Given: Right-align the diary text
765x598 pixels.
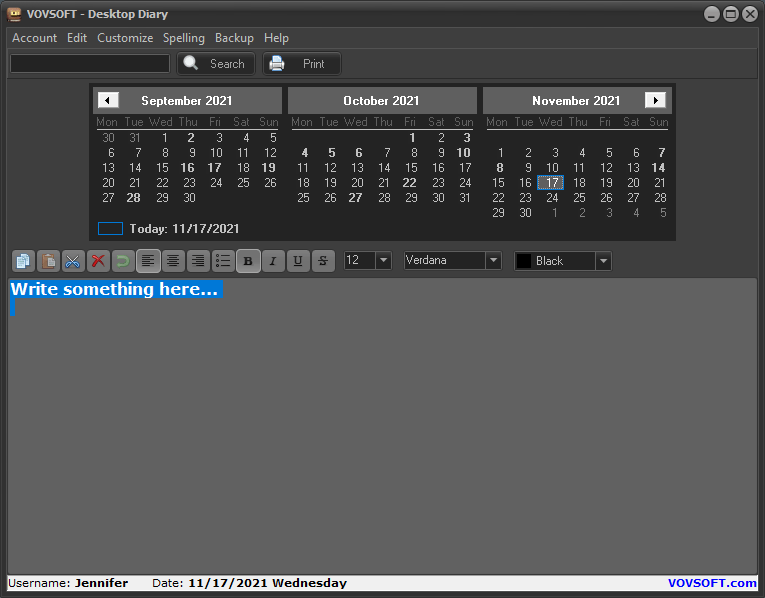Looking at the screenshot, I should [x=198, y=261].
